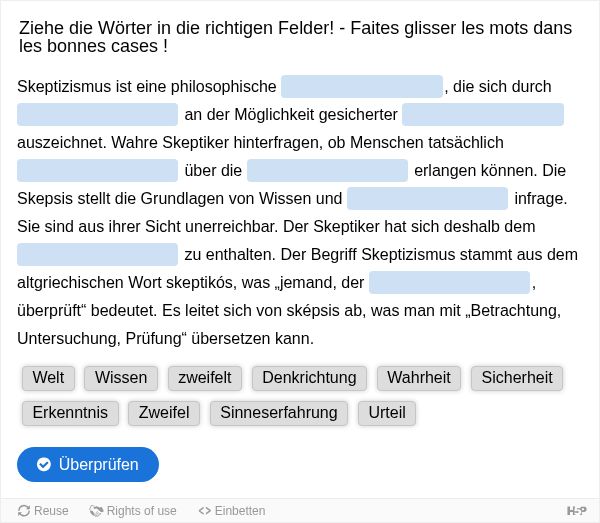600x523 pixels.
Task: Click blank field before 'zu enthalten'
Action: tap(97, 254)
